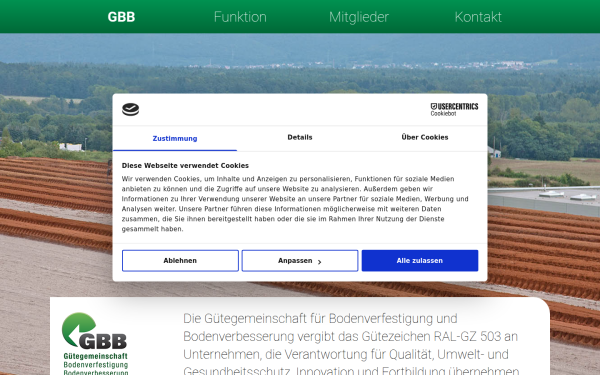This screenshot has height=375, width=600.
Task: Select the heading 'Diese Webseite verwendet Cookies'
Action: pos(185,166)
